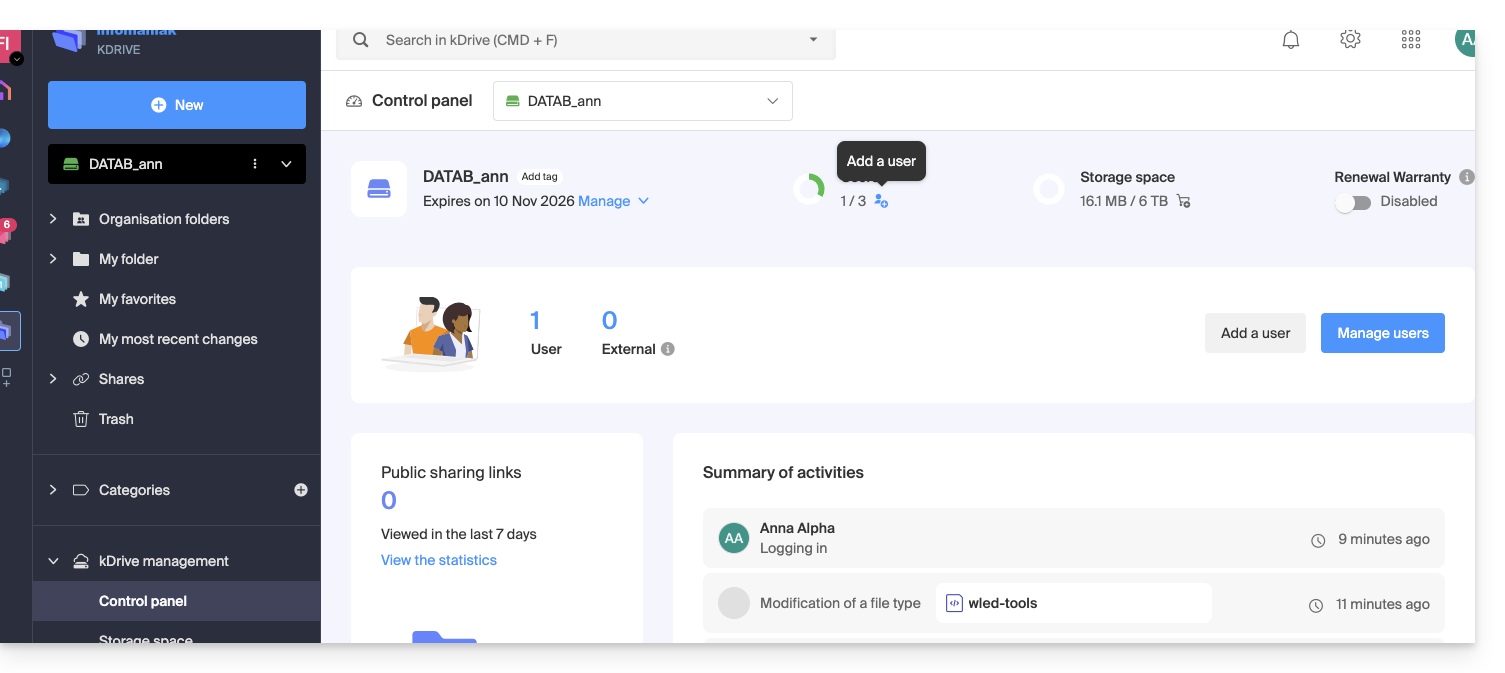Viewport: 1505px width, 673px height.
Task: Open View the statistics link
Action: 438,560
